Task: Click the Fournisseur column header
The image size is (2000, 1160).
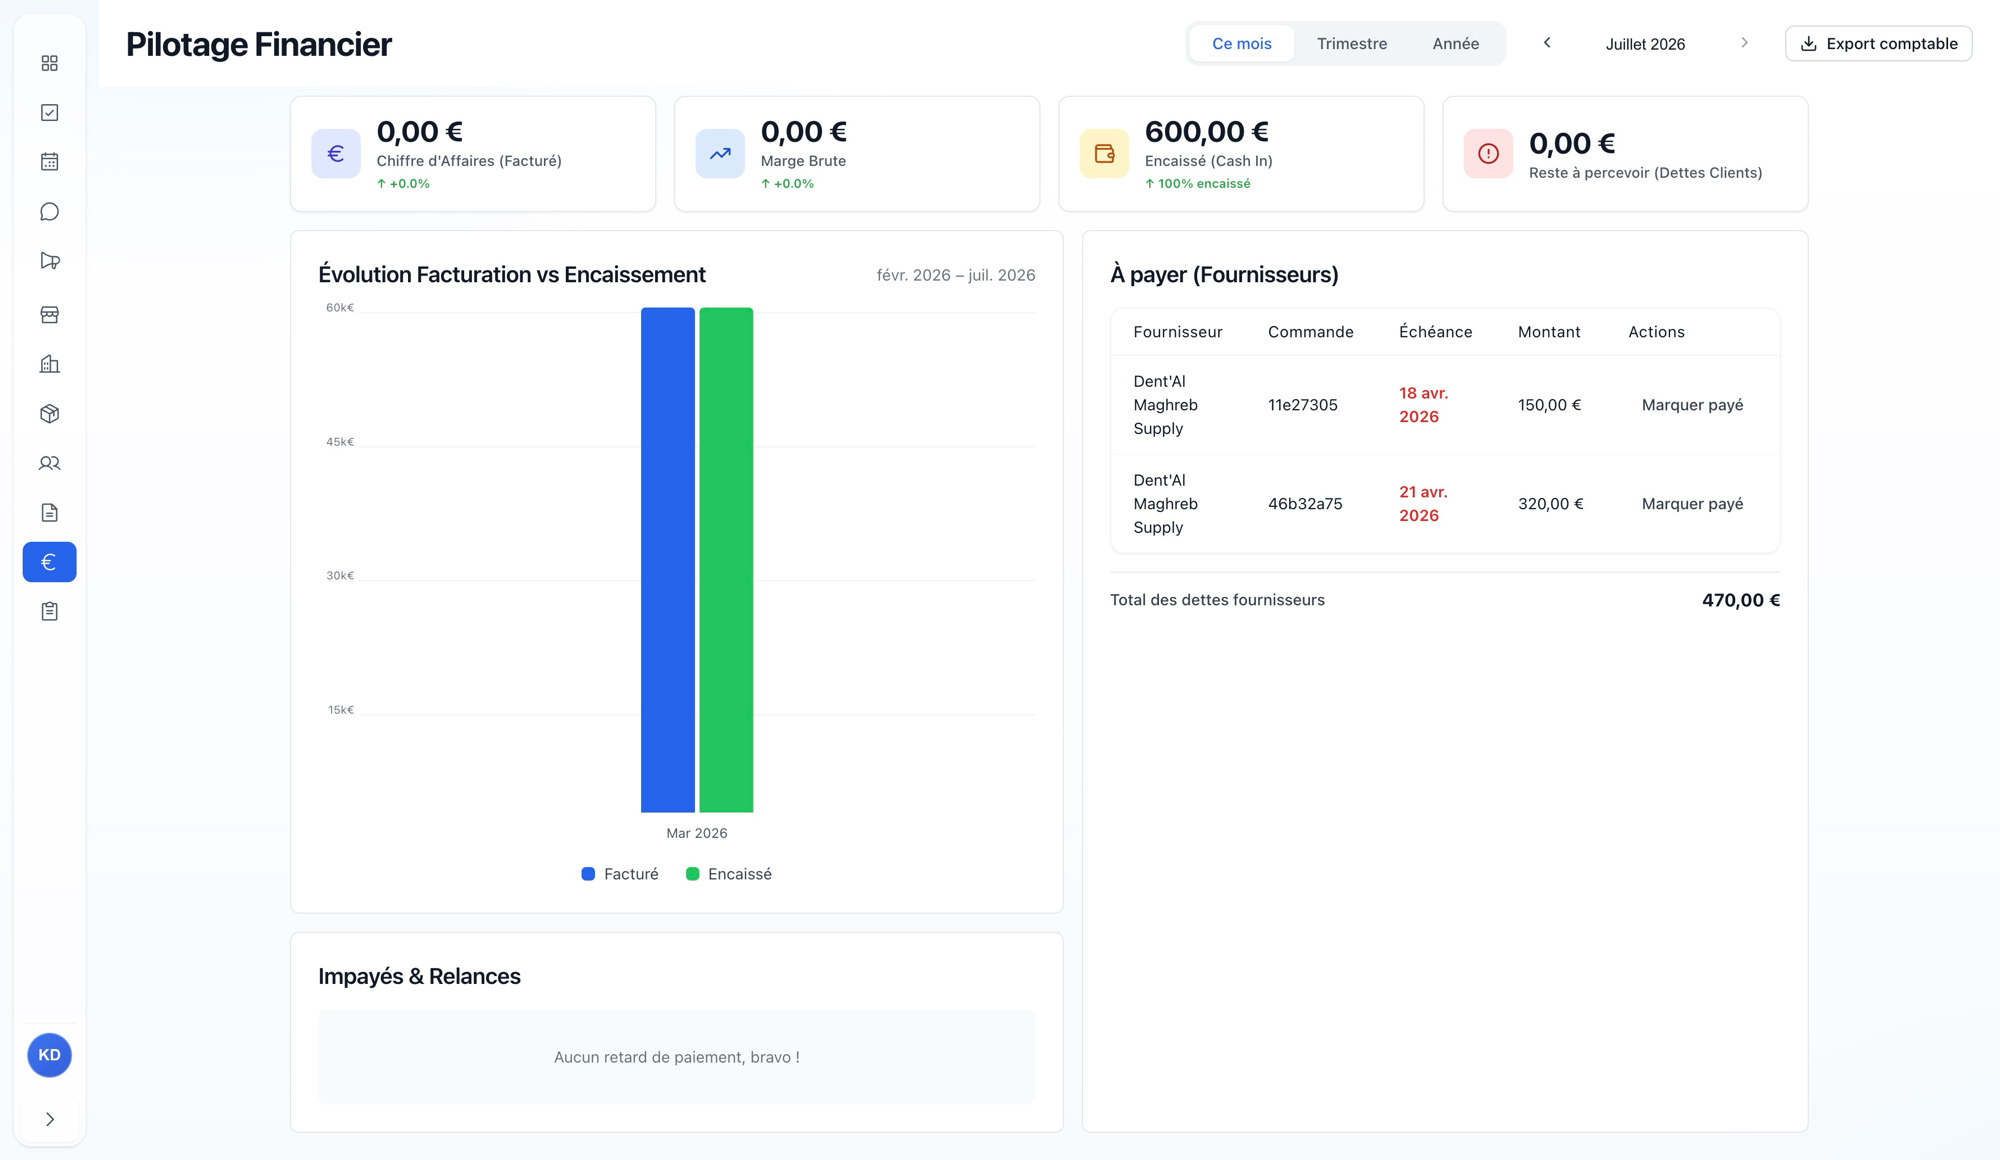Action: coord(1178,332)
